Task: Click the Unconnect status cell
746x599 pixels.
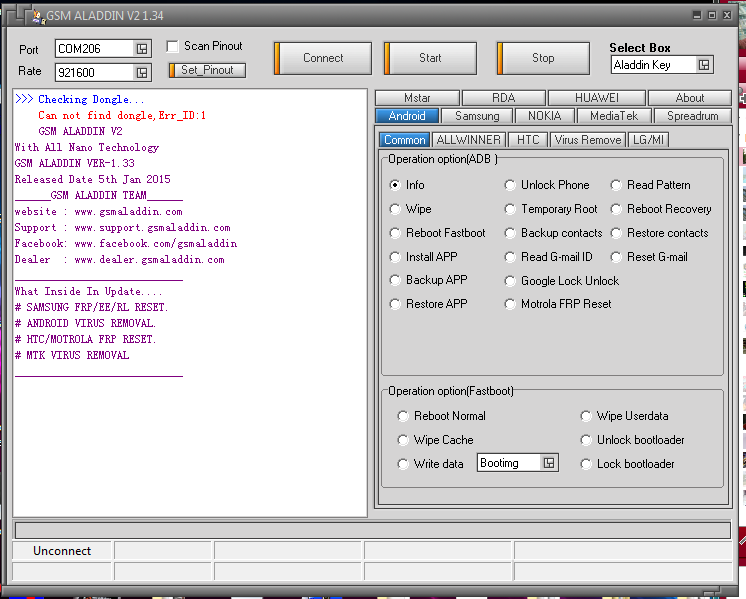Action: [x=62, y=551]
